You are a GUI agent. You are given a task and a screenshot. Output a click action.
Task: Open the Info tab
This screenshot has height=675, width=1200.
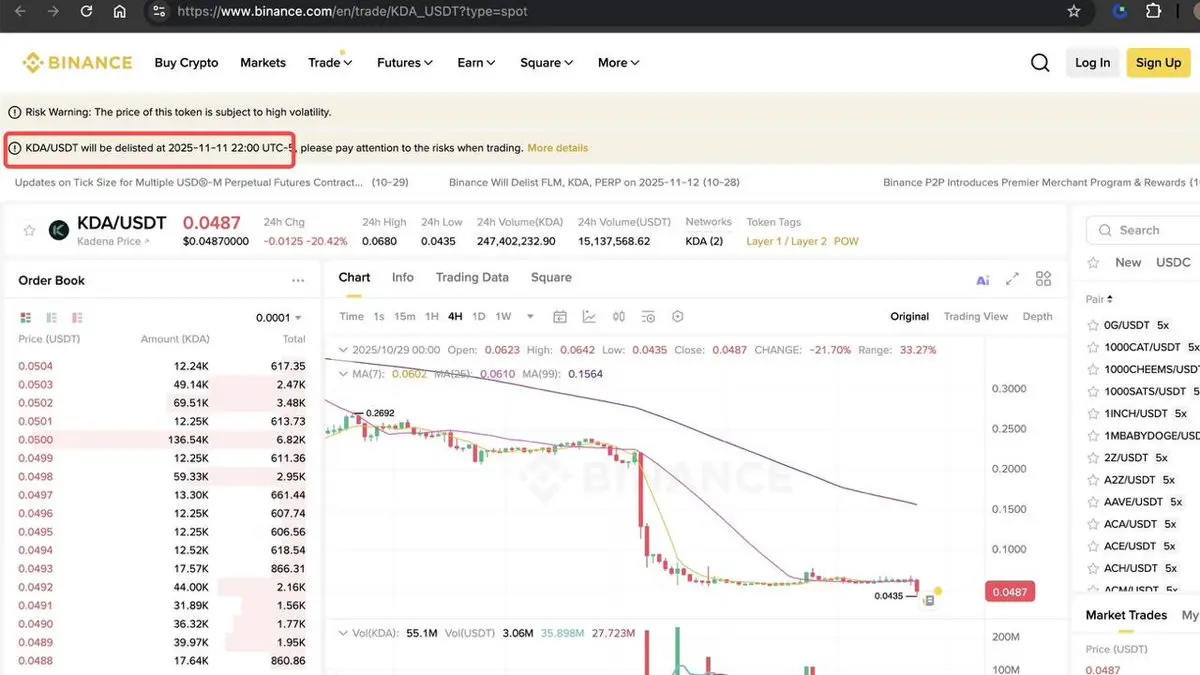click(x=403, y=277)
